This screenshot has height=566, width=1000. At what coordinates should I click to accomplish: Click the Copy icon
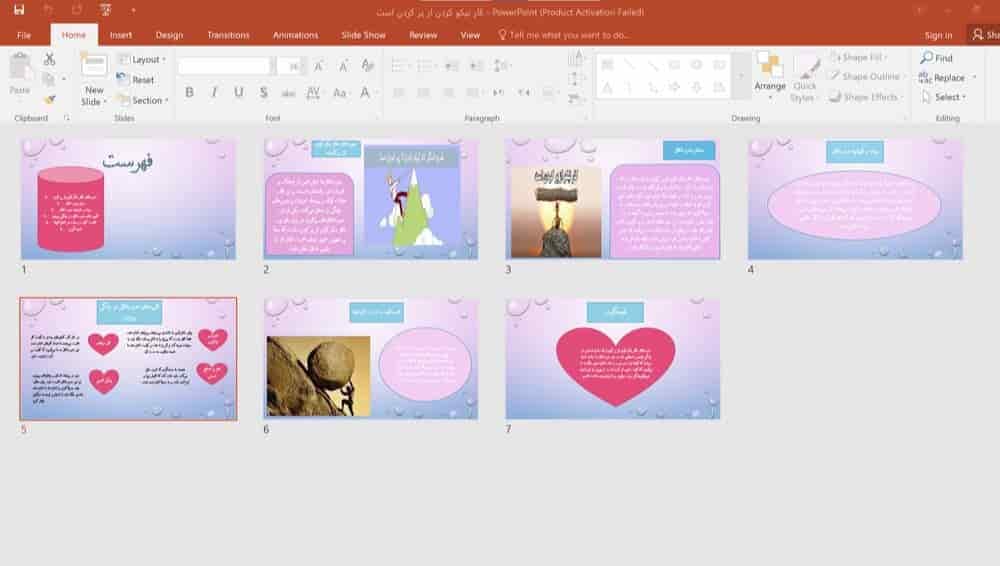(48, 79)
